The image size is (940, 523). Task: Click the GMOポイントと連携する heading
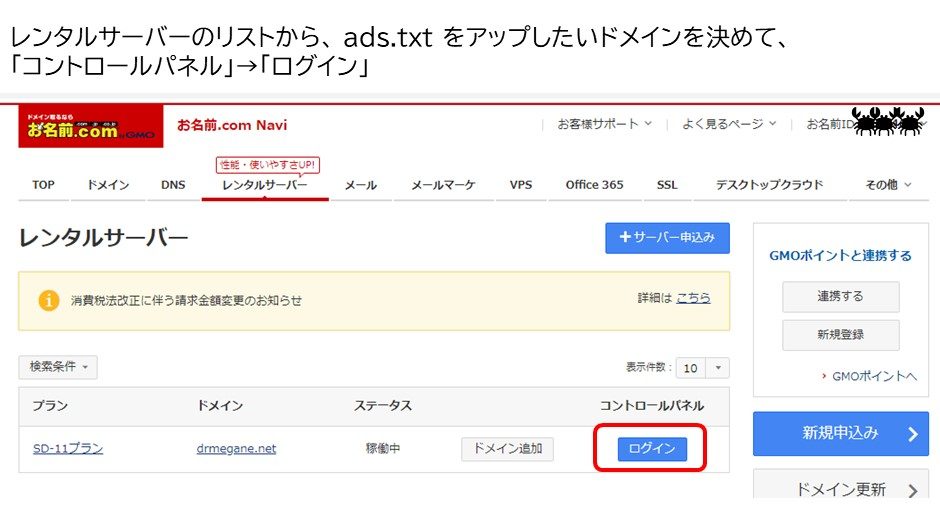pos(840,256)
